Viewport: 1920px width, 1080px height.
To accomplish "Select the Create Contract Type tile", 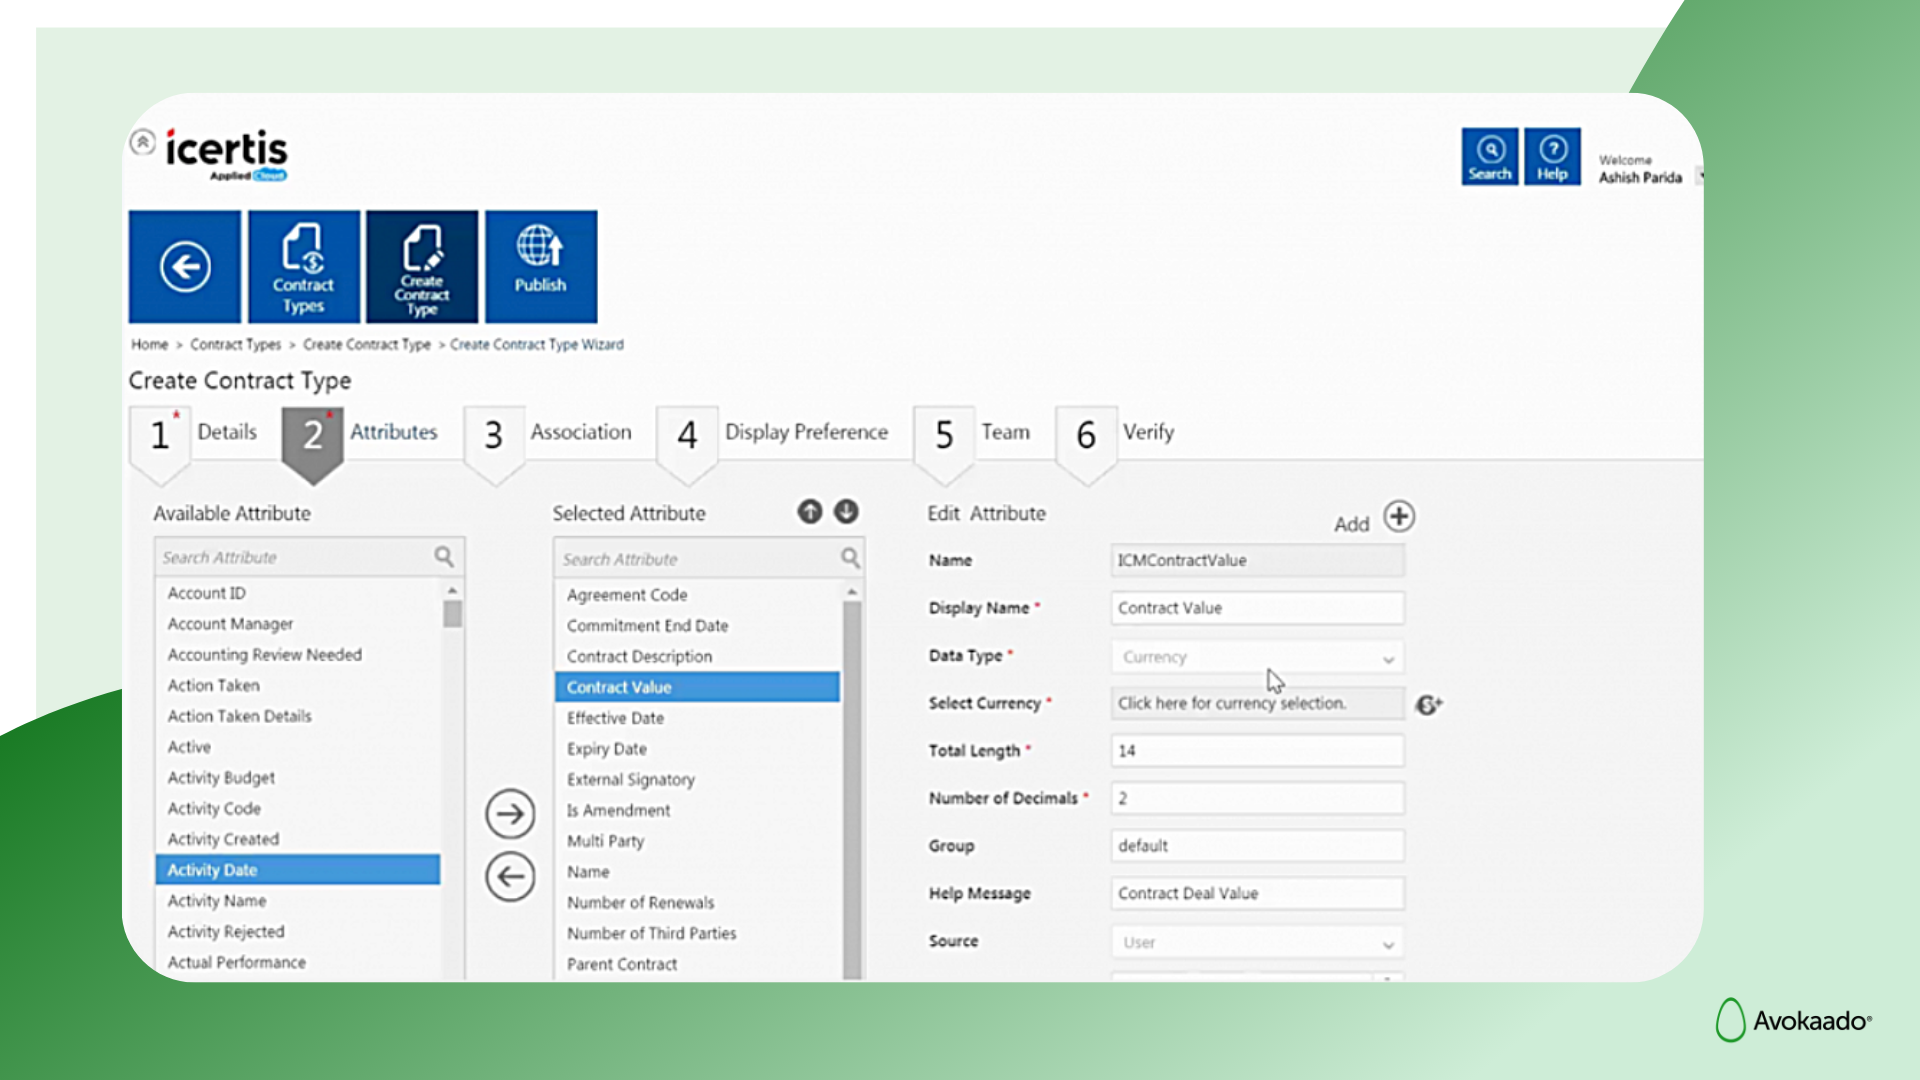I will pyautogui.click(x=422, y=266).
